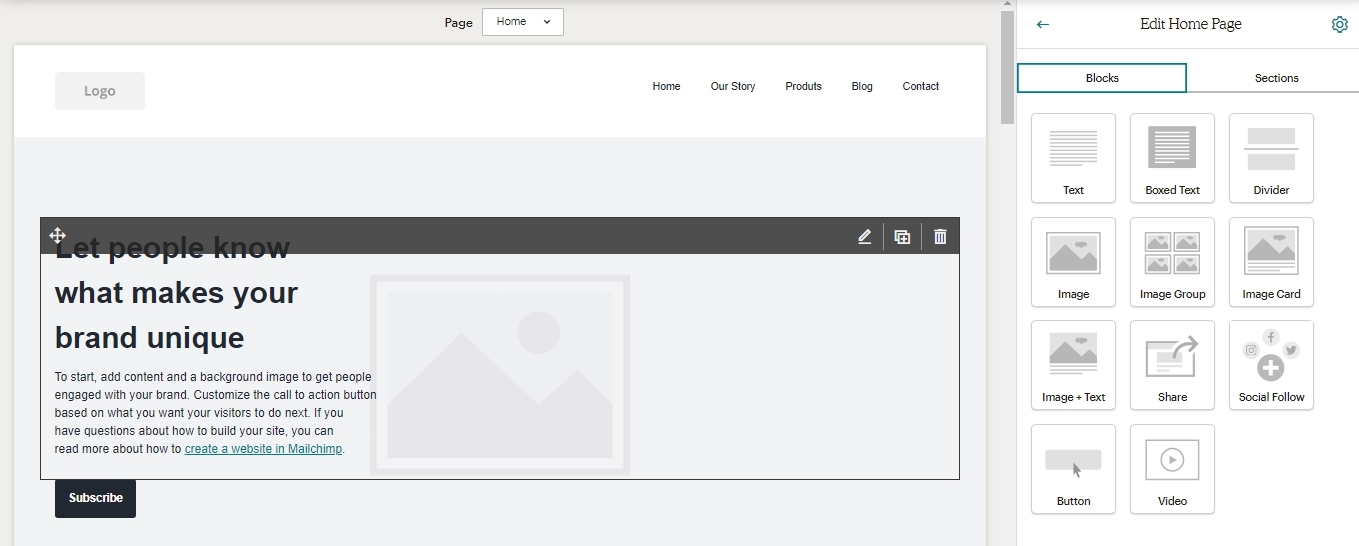The width and height of the screenshot is (1359, 546).
Task: Add an Image Card block
Action: (x=1271, y=262)
